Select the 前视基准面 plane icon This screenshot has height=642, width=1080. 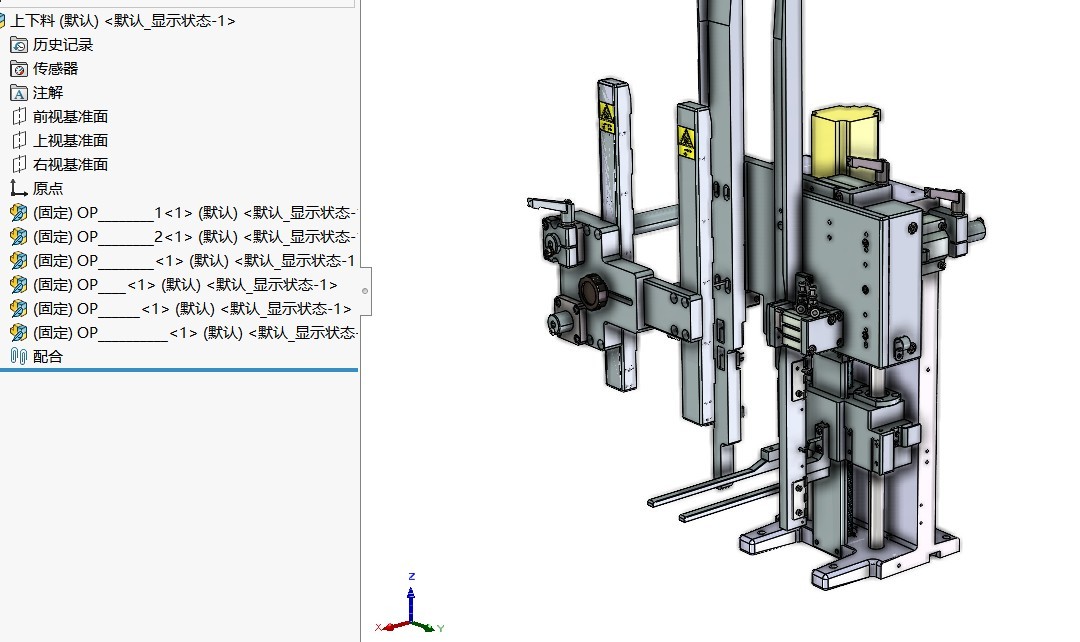pos(19,116)
